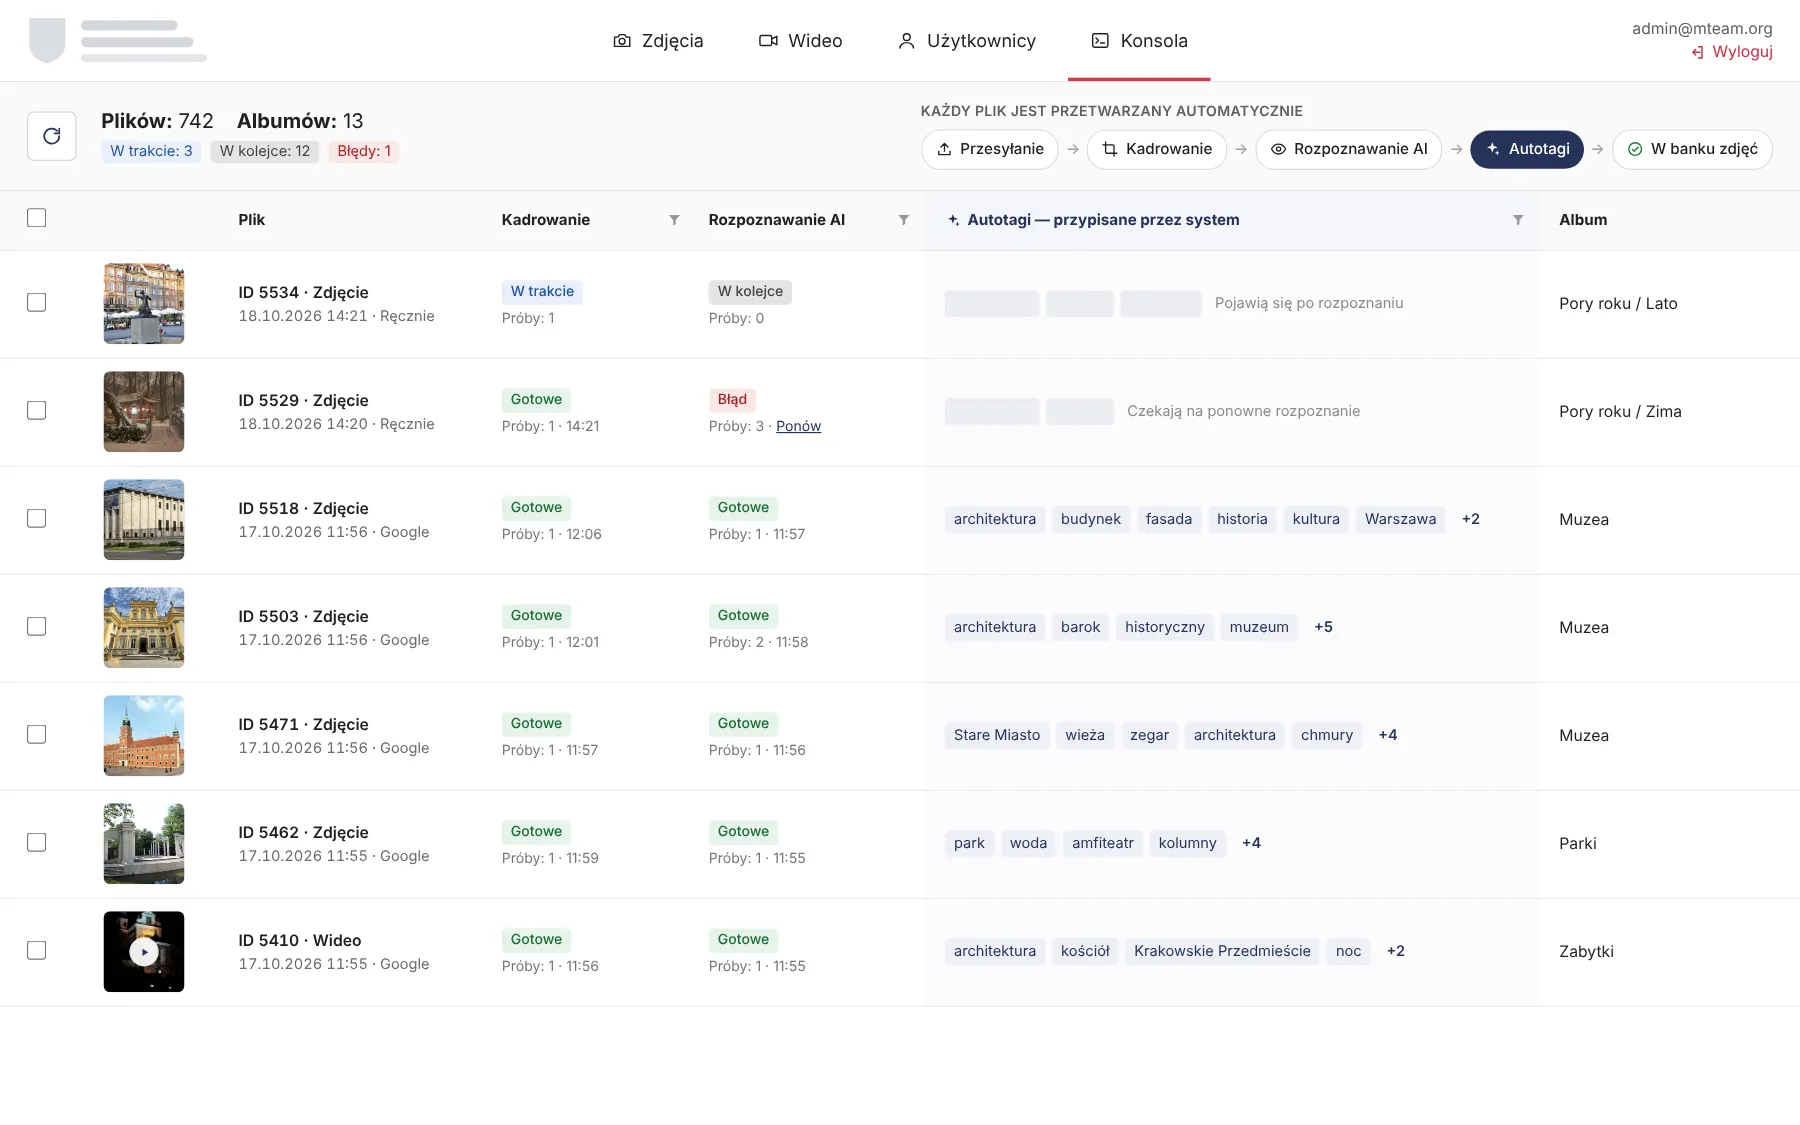This screenshot has height=1125, width=1800.
Task: Click the W trakcie: 3 badge
Action: (151, 152)
